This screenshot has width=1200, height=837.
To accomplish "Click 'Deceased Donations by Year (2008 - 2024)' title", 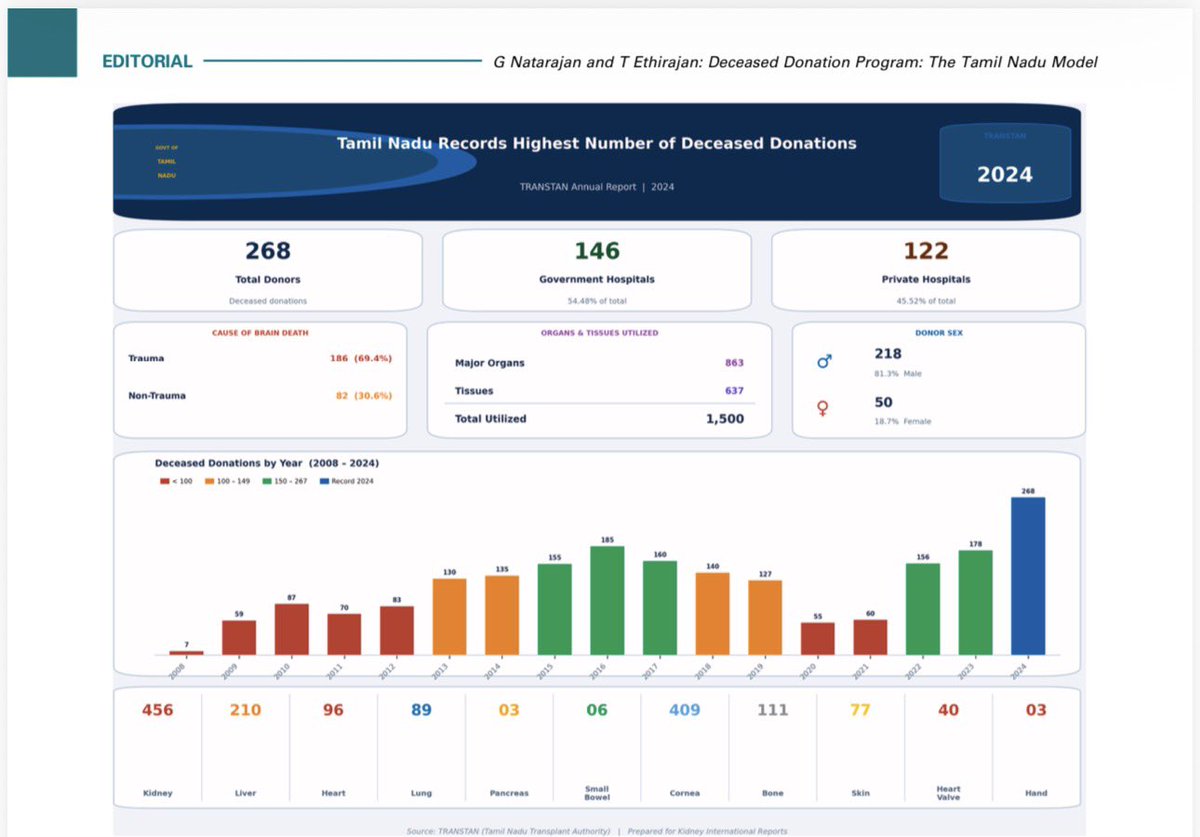I will (267, 463).
